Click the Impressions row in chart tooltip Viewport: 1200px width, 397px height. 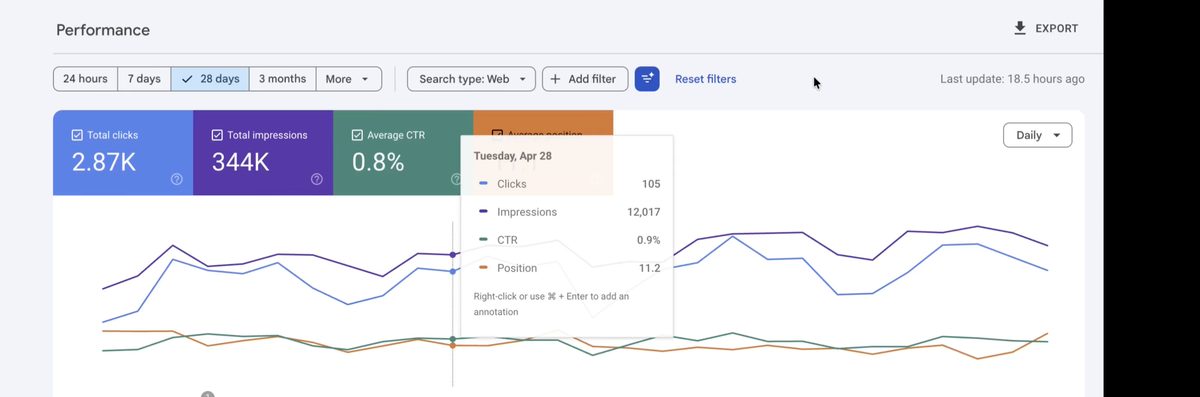pyautogui.click(x=566, y=212)
